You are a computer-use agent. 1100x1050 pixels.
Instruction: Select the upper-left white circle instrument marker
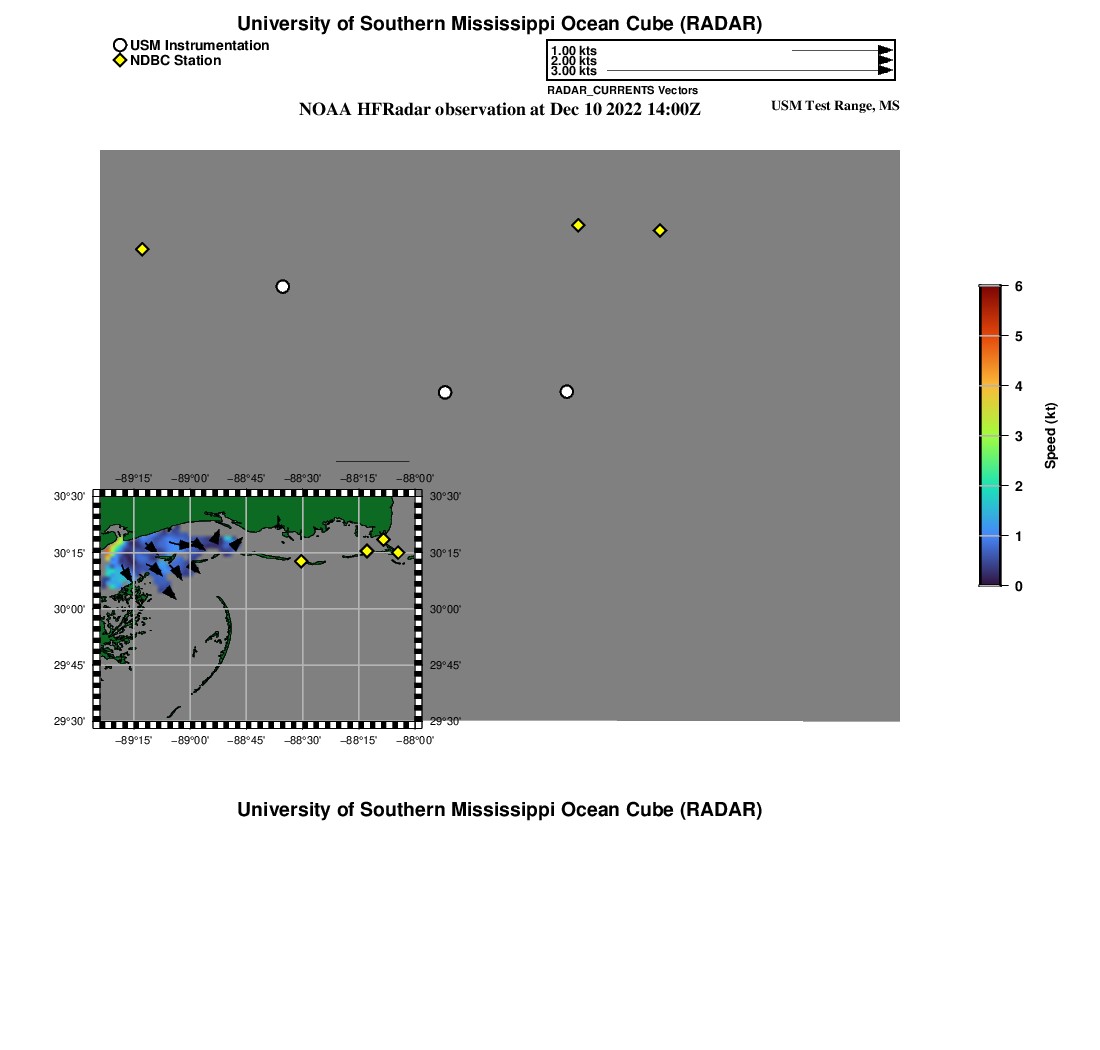282,287
